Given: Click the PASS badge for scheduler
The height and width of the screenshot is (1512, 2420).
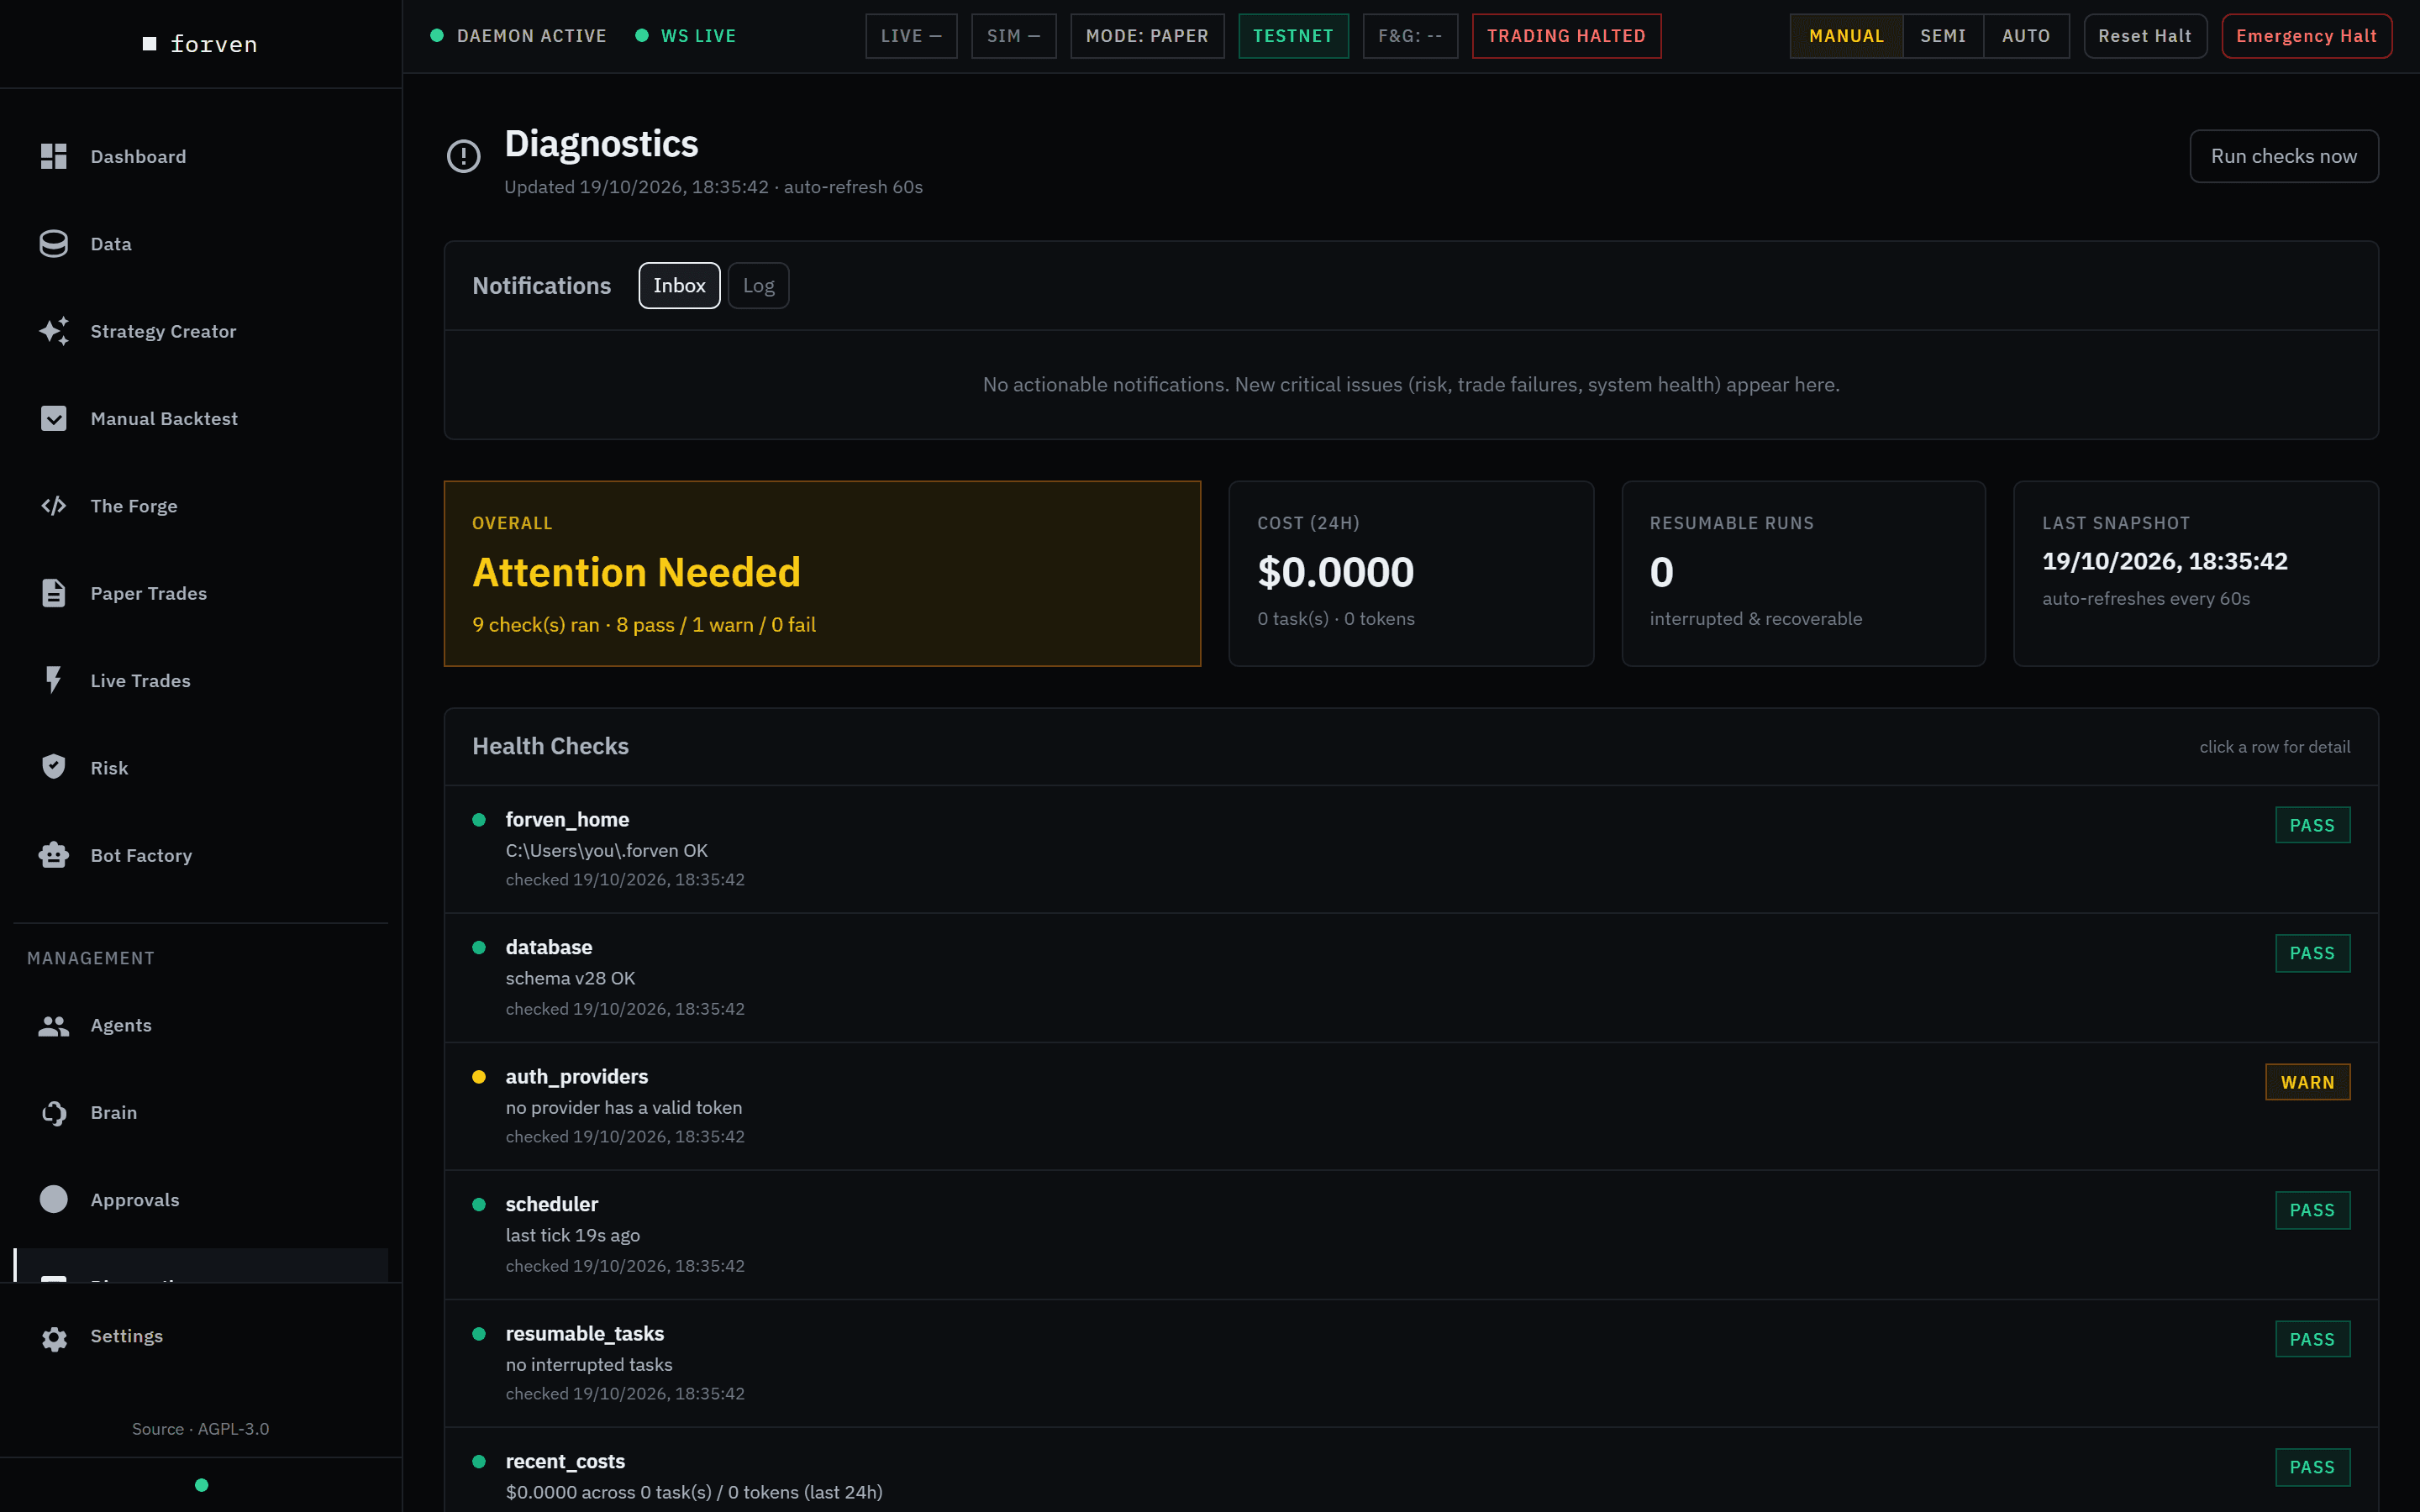Looking at the screenshot, I should click(2312, 1210).
